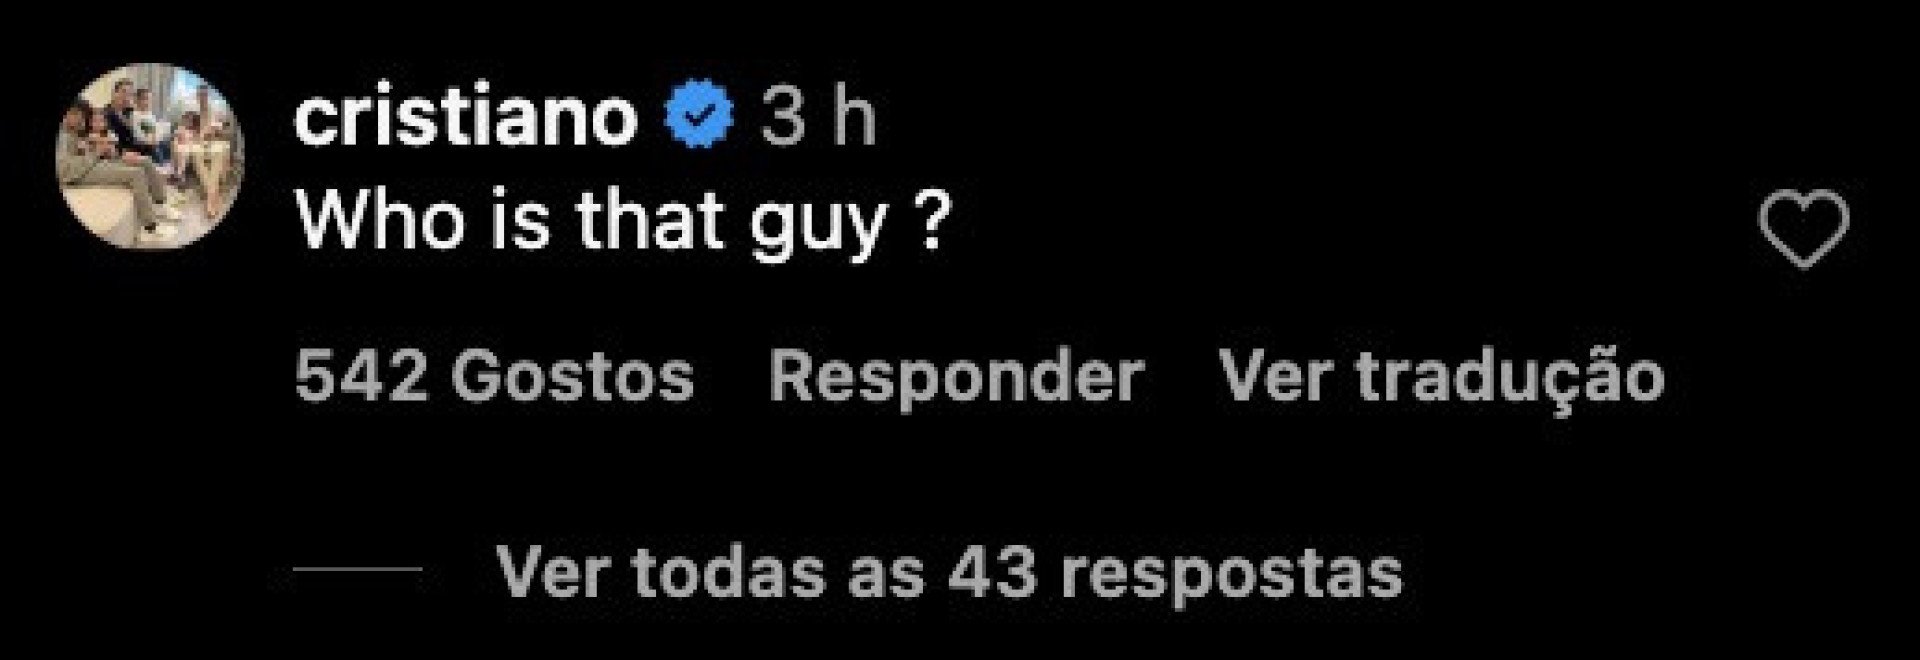Click the line beside the replies expander
Image resolution: width=1920 pixels, height=660 pixels.
pyautogui.click(x=358, y=570)
